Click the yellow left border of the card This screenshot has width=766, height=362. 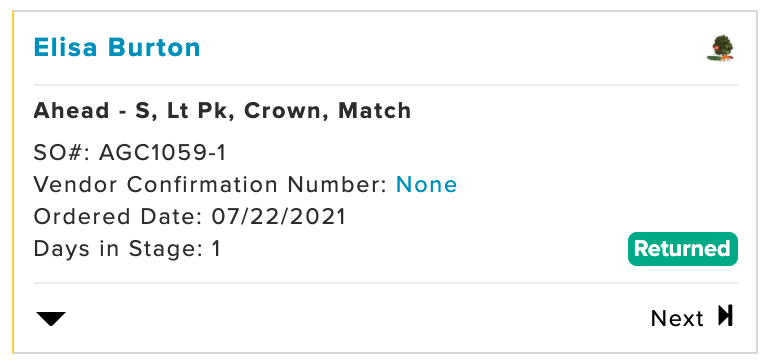click(13, 182)
